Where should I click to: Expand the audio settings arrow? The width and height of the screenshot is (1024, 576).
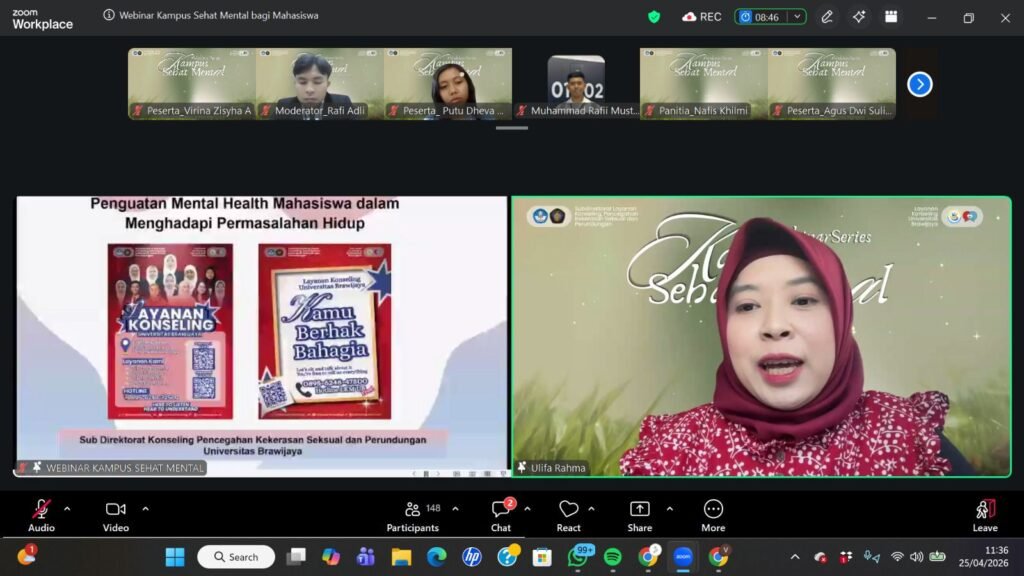point(67,508)
